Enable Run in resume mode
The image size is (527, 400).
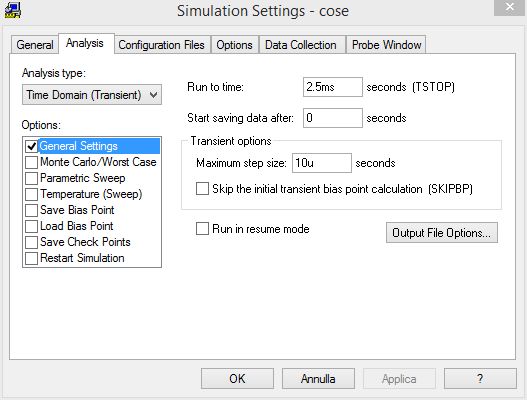click(202, 229)
